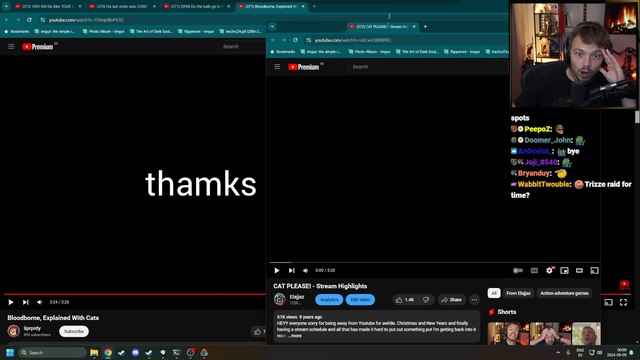Mute volume in the Bloodborne video player

pyautogui.click(x=40, y=302)
